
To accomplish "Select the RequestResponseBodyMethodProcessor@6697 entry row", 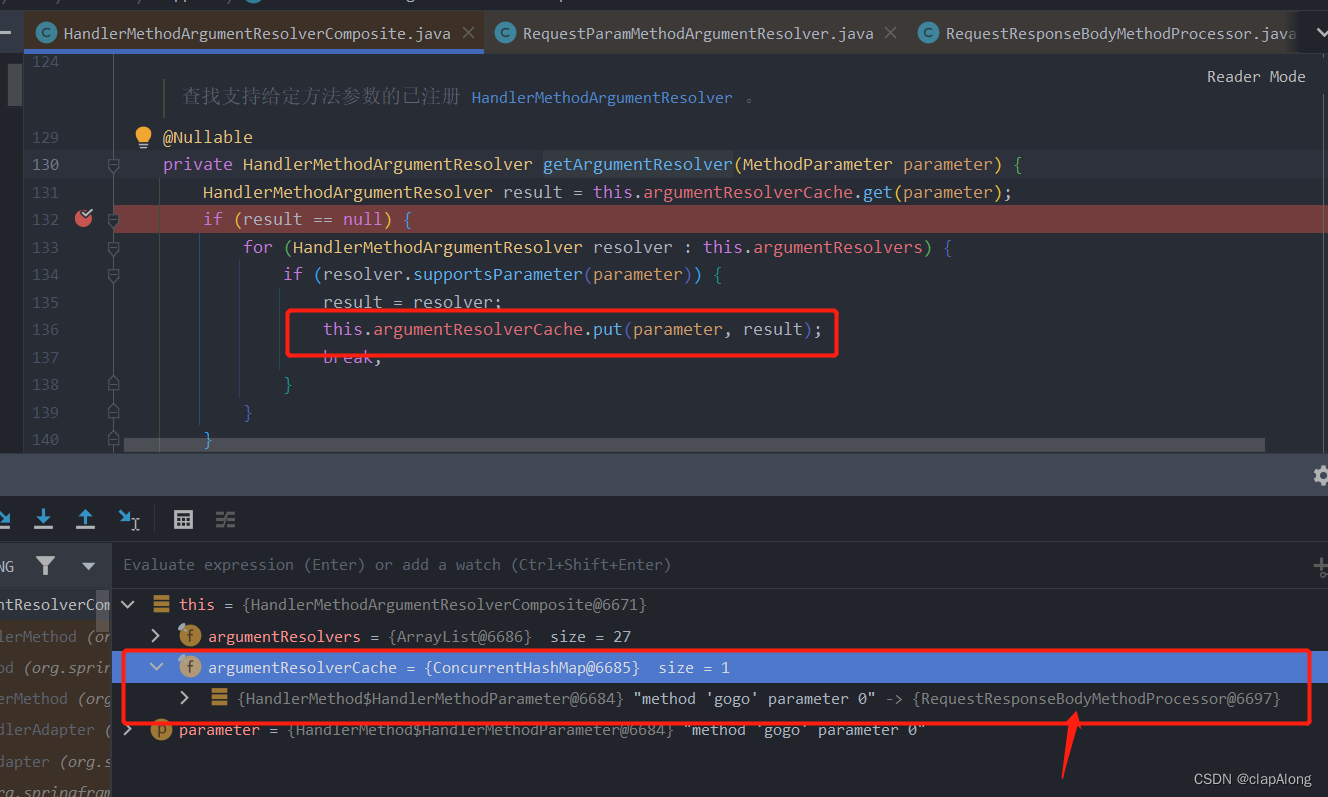I will coord(719,698).
